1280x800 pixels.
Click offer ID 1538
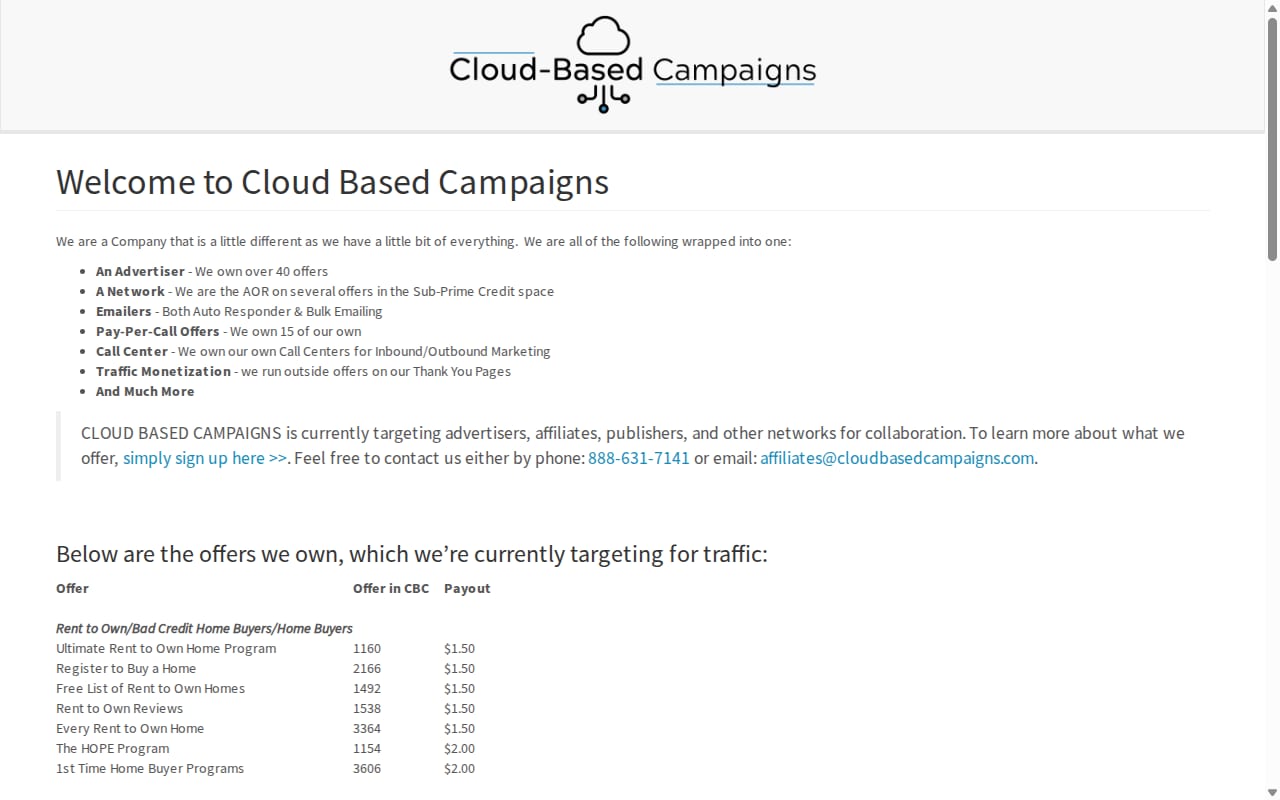pyautogui.click(x=367, y=708)
